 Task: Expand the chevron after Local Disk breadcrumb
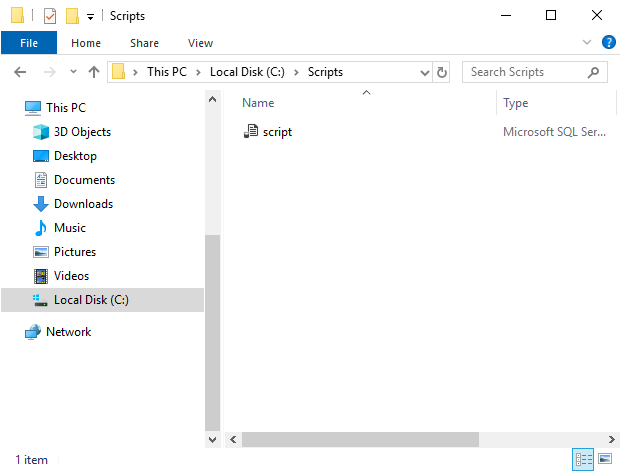[x=296, y=72]
